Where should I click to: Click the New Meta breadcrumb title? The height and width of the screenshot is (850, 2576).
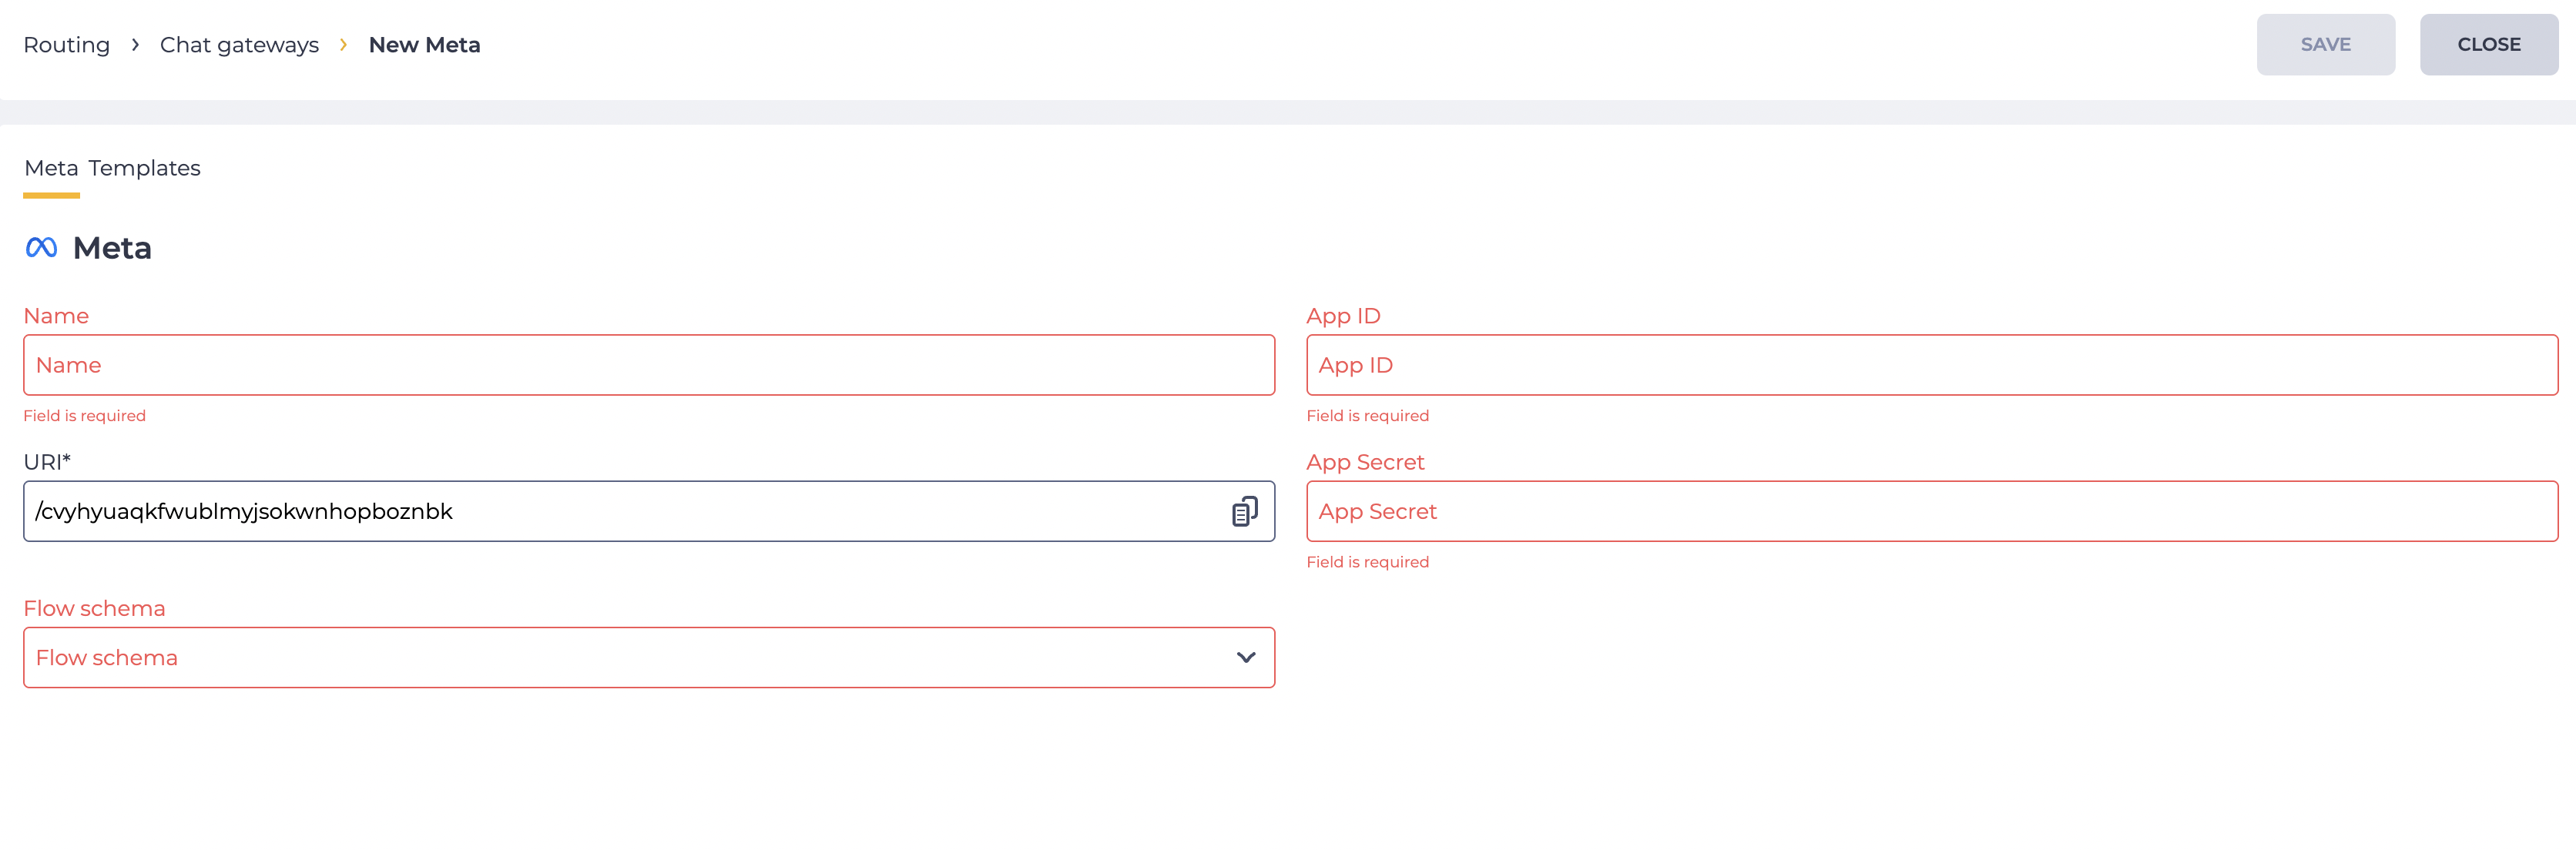point(424,45)
